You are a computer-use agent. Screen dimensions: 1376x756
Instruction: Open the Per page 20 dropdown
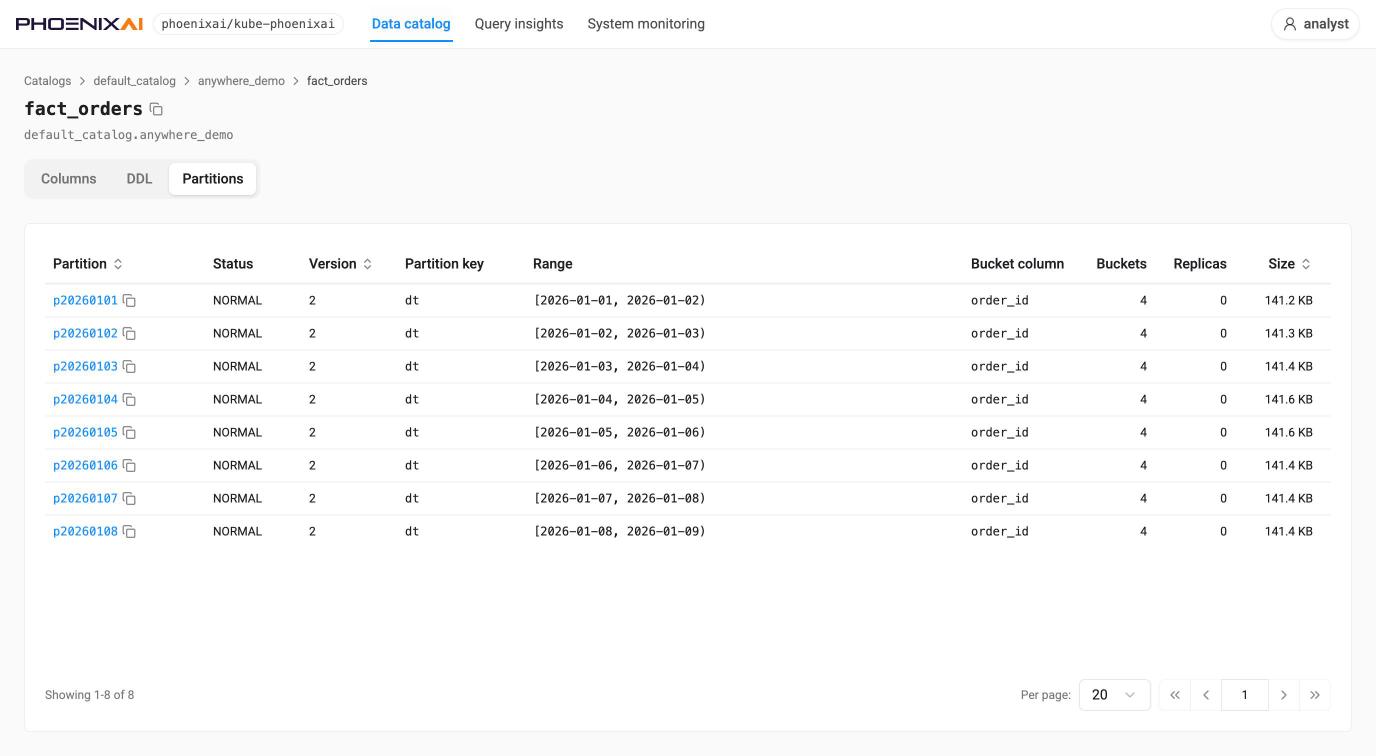click(x=1115, y=695)
